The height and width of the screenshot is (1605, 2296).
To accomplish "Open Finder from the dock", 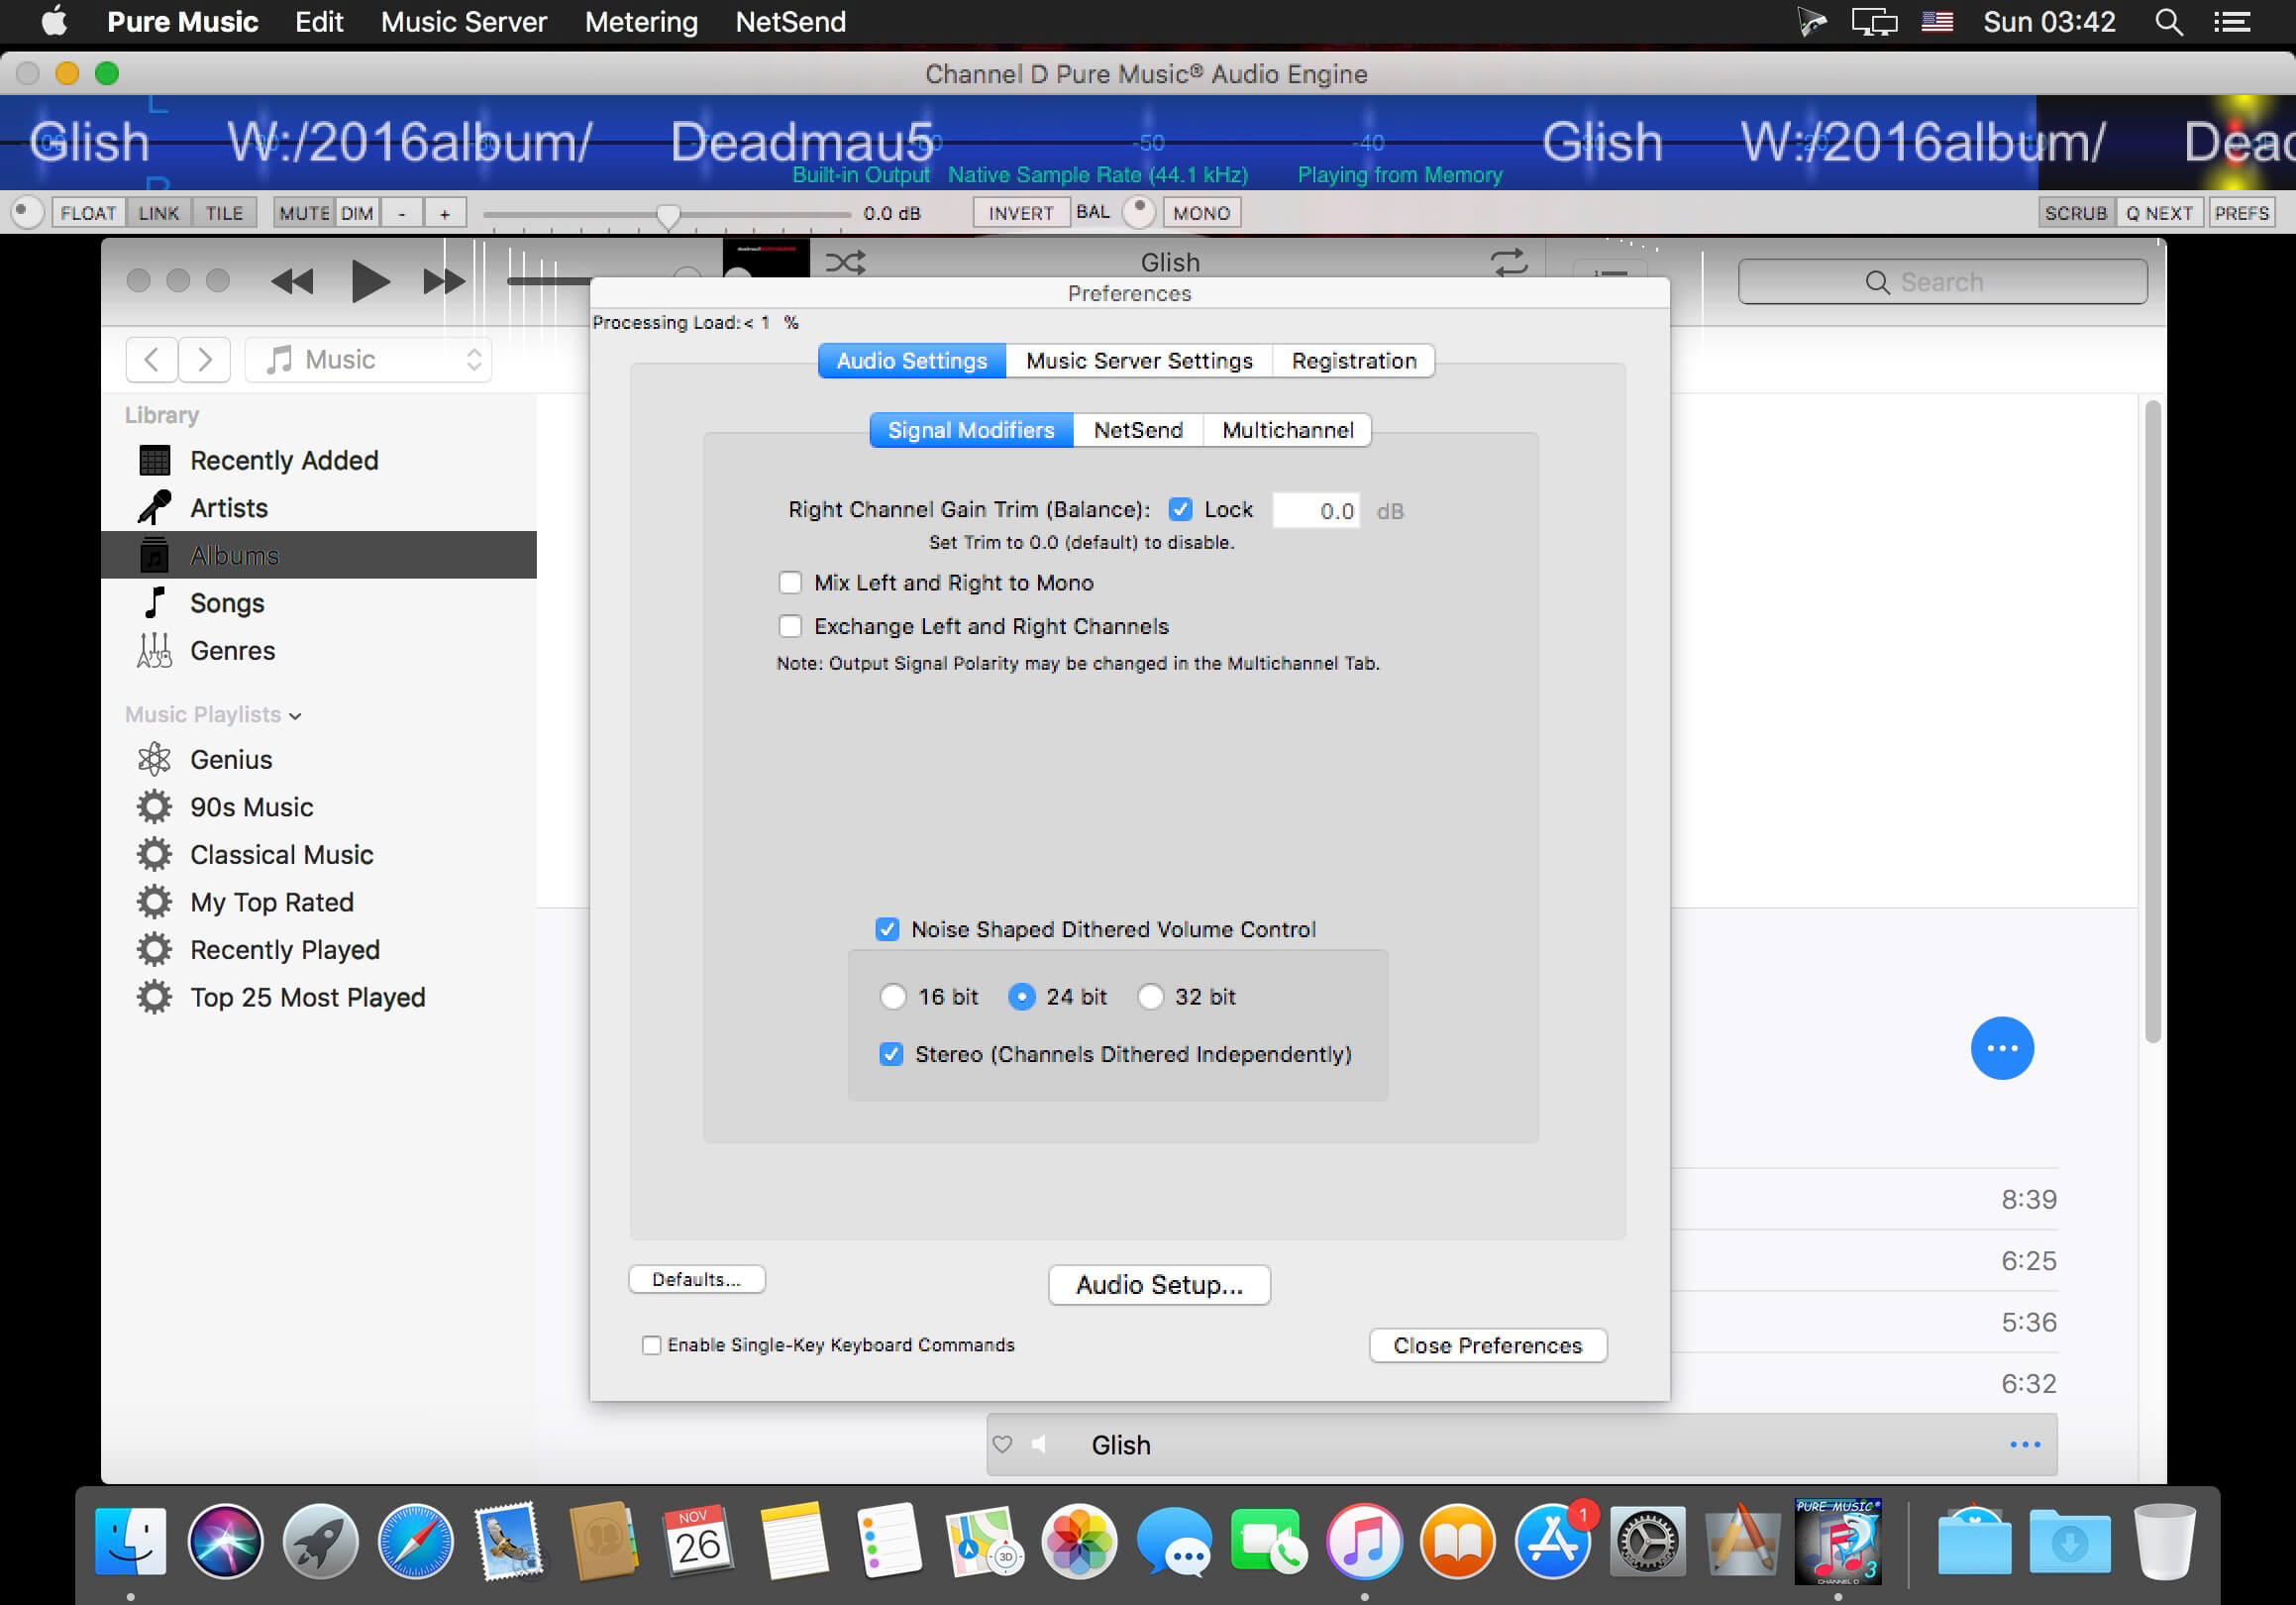I will pyautogui.click(x=130, y=1540).
